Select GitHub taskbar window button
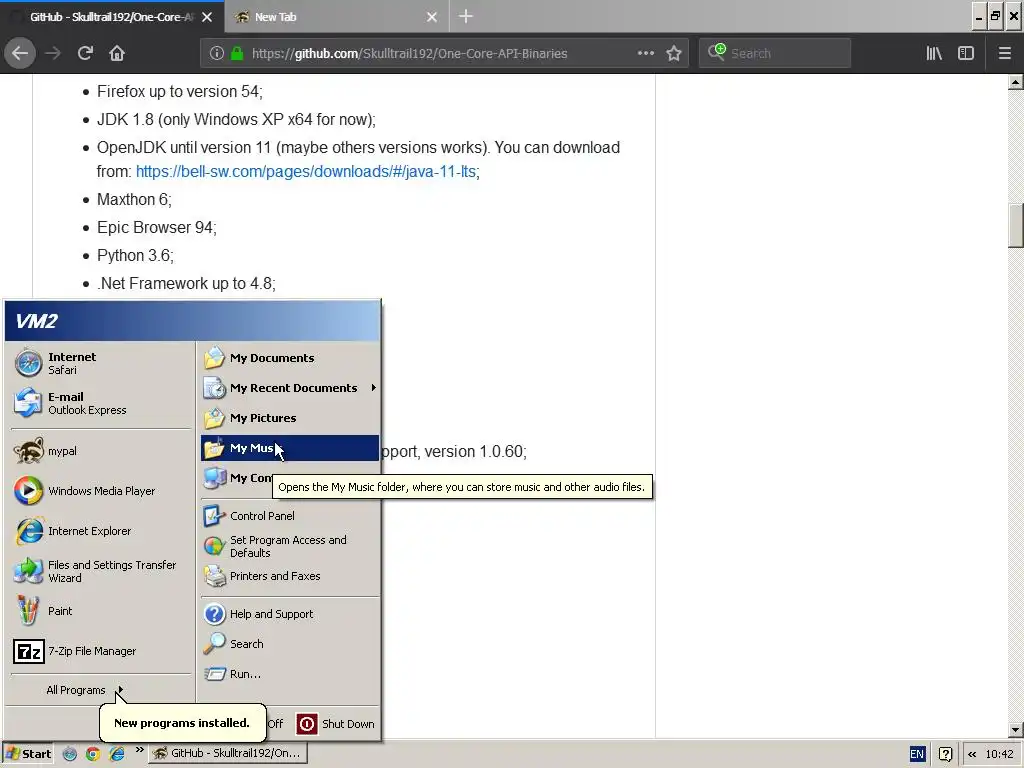The height and width of the screenshot is (768, 1024). point(228,754)
